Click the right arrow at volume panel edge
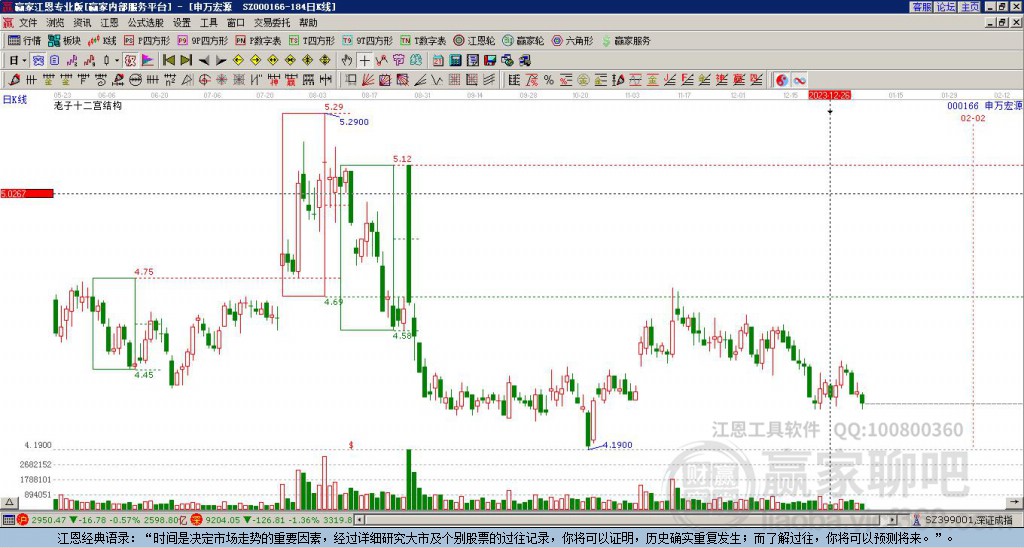The height and width of the screenshot is (548, 1024). [x=1016, y=503]
